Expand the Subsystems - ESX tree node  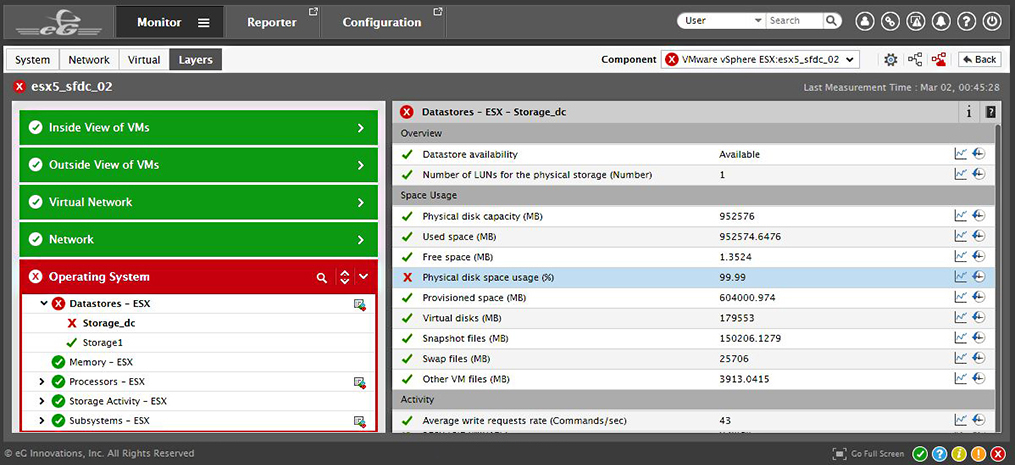[x=42, y=420]
